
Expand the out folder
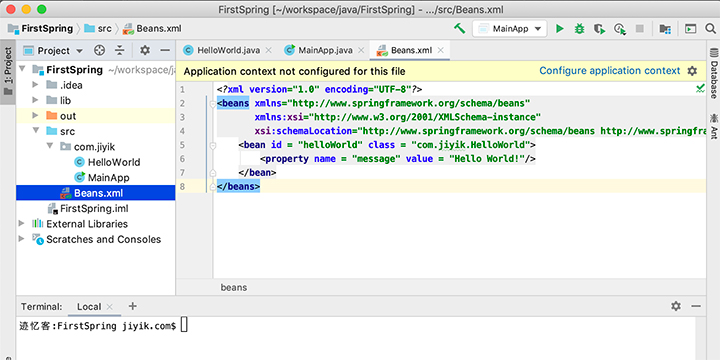[36, 116]
